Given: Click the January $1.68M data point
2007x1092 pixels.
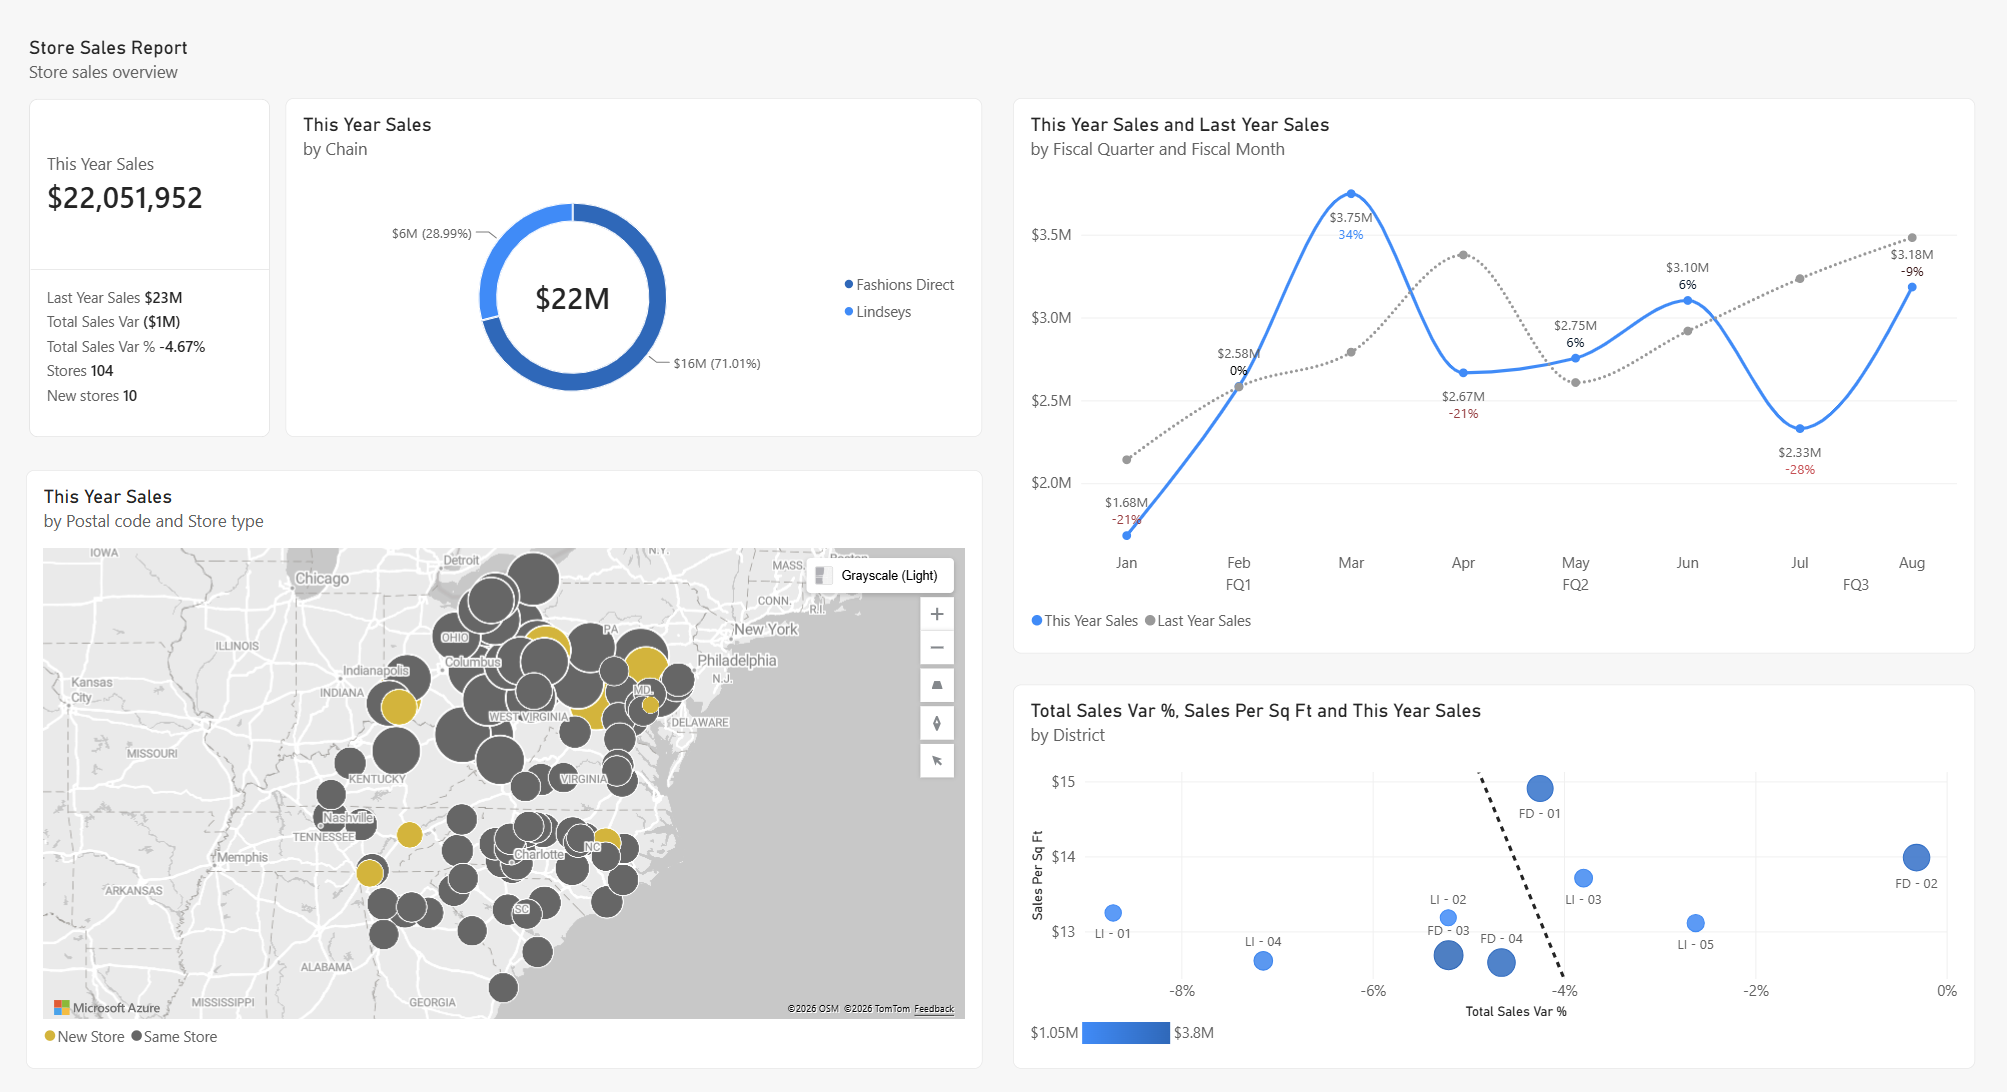Looking at the screenshot, I should [x=1127, y=535].
